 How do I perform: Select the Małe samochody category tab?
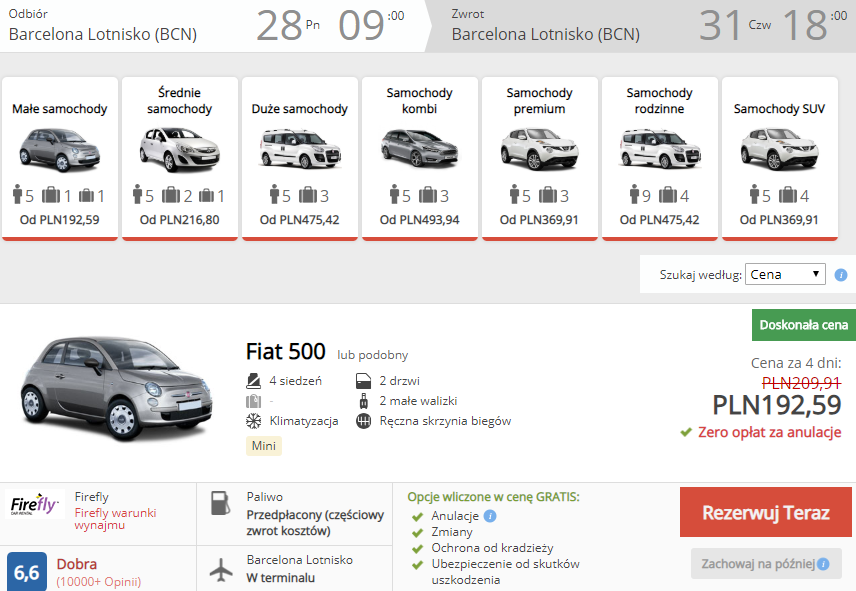coord(60,158)
